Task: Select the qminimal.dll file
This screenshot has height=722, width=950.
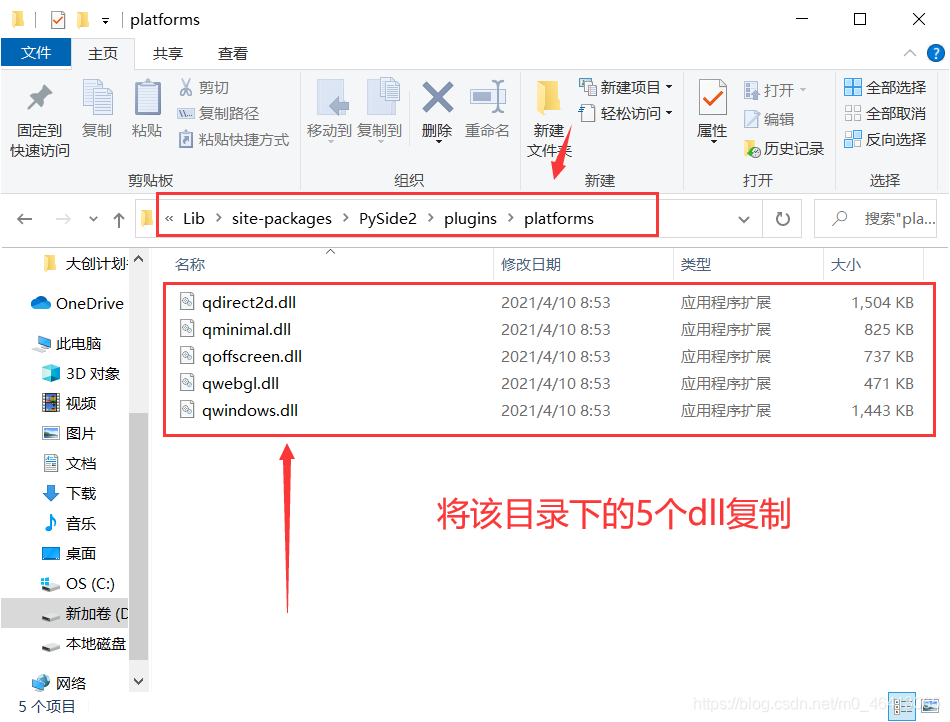Action: click(247, 330)
